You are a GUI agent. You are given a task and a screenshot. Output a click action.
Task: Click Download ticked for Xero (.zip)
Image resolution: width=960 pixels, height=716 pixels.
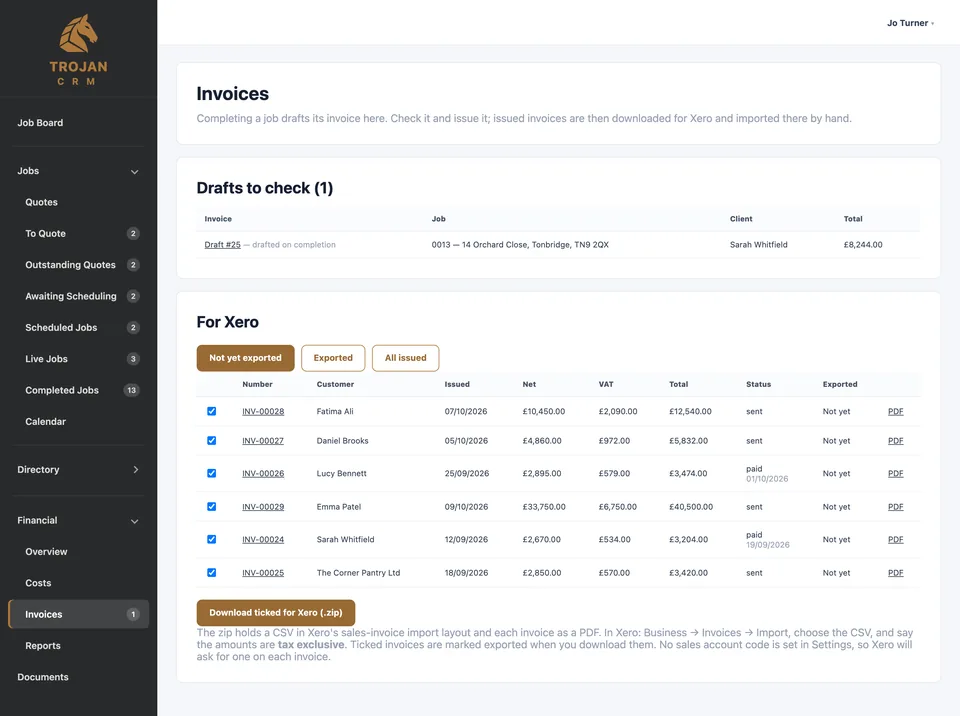coord(276,612)
